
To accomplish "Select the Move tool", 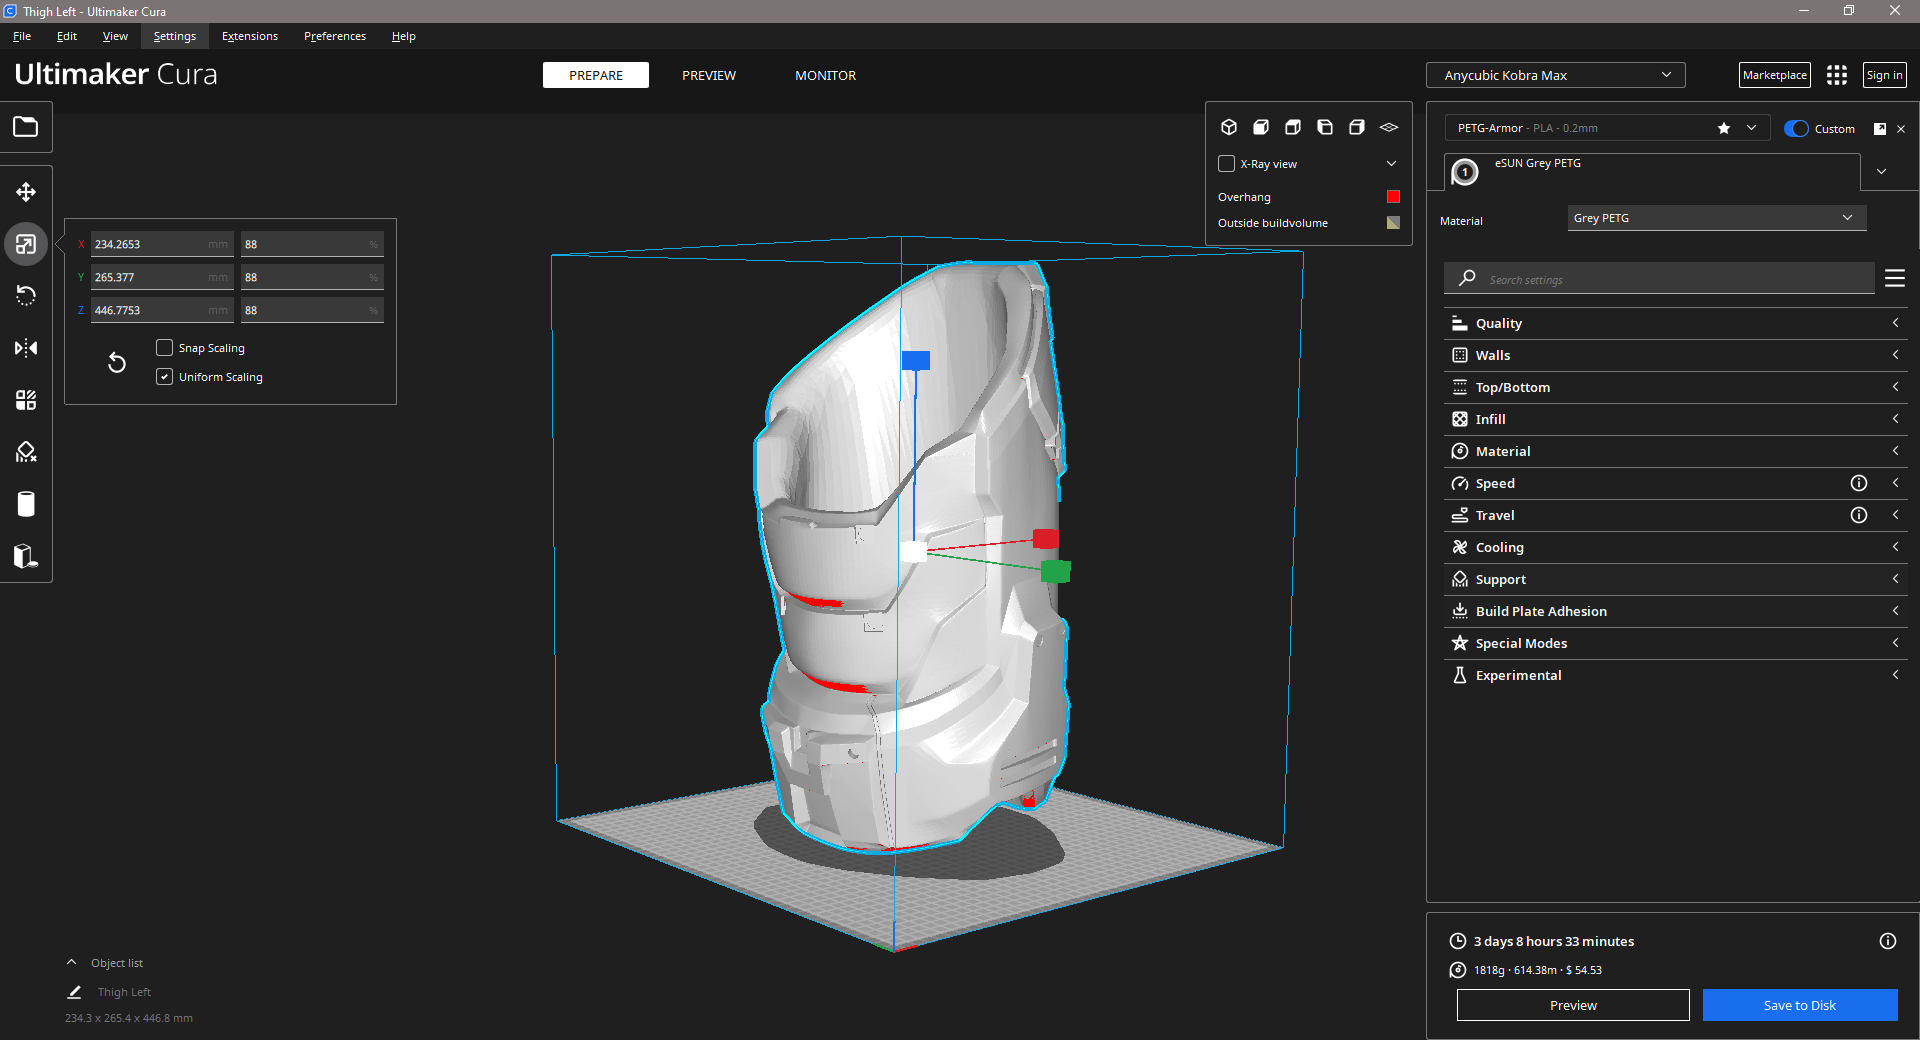I will [26, 192].
